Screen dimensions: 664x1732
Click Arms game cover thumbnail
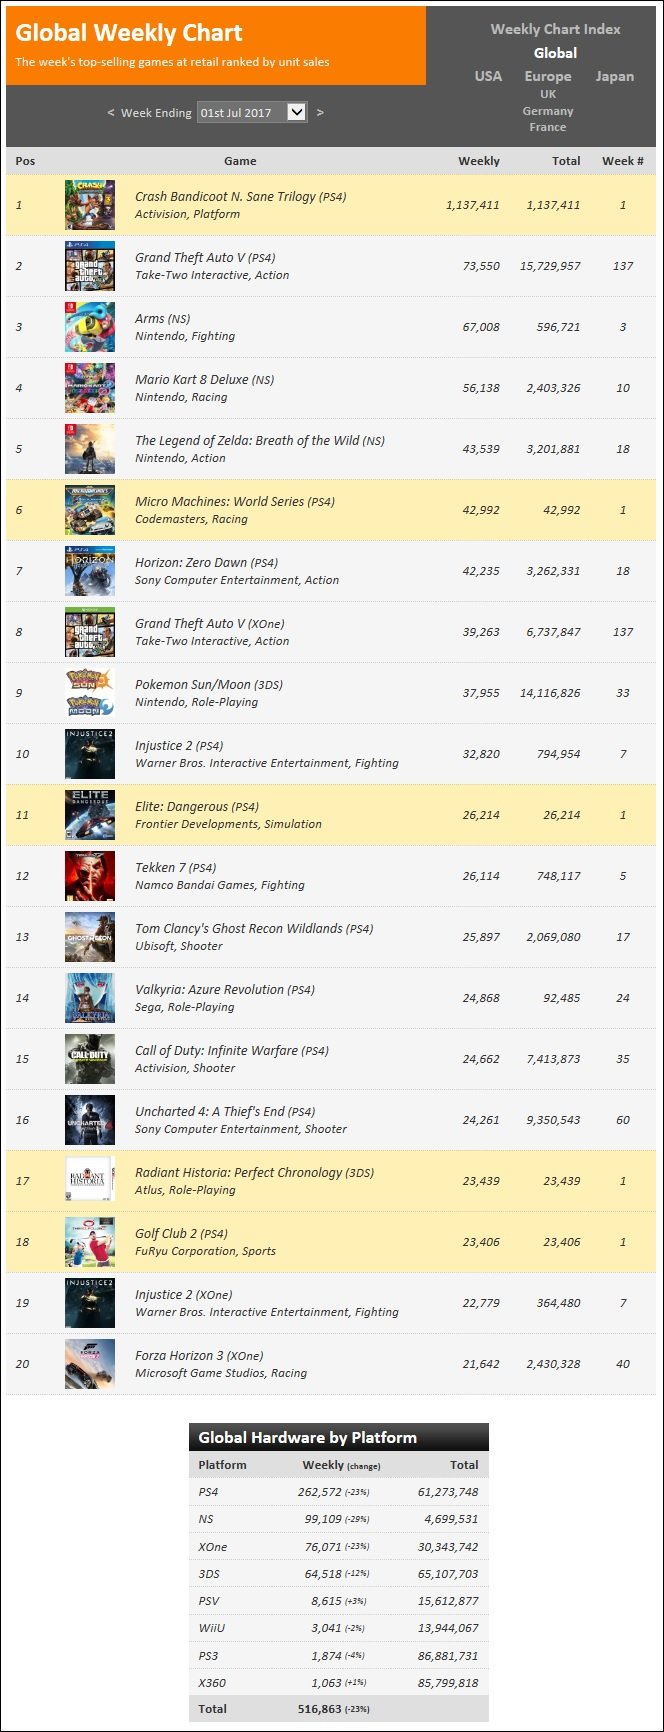[x=90, y=327]
